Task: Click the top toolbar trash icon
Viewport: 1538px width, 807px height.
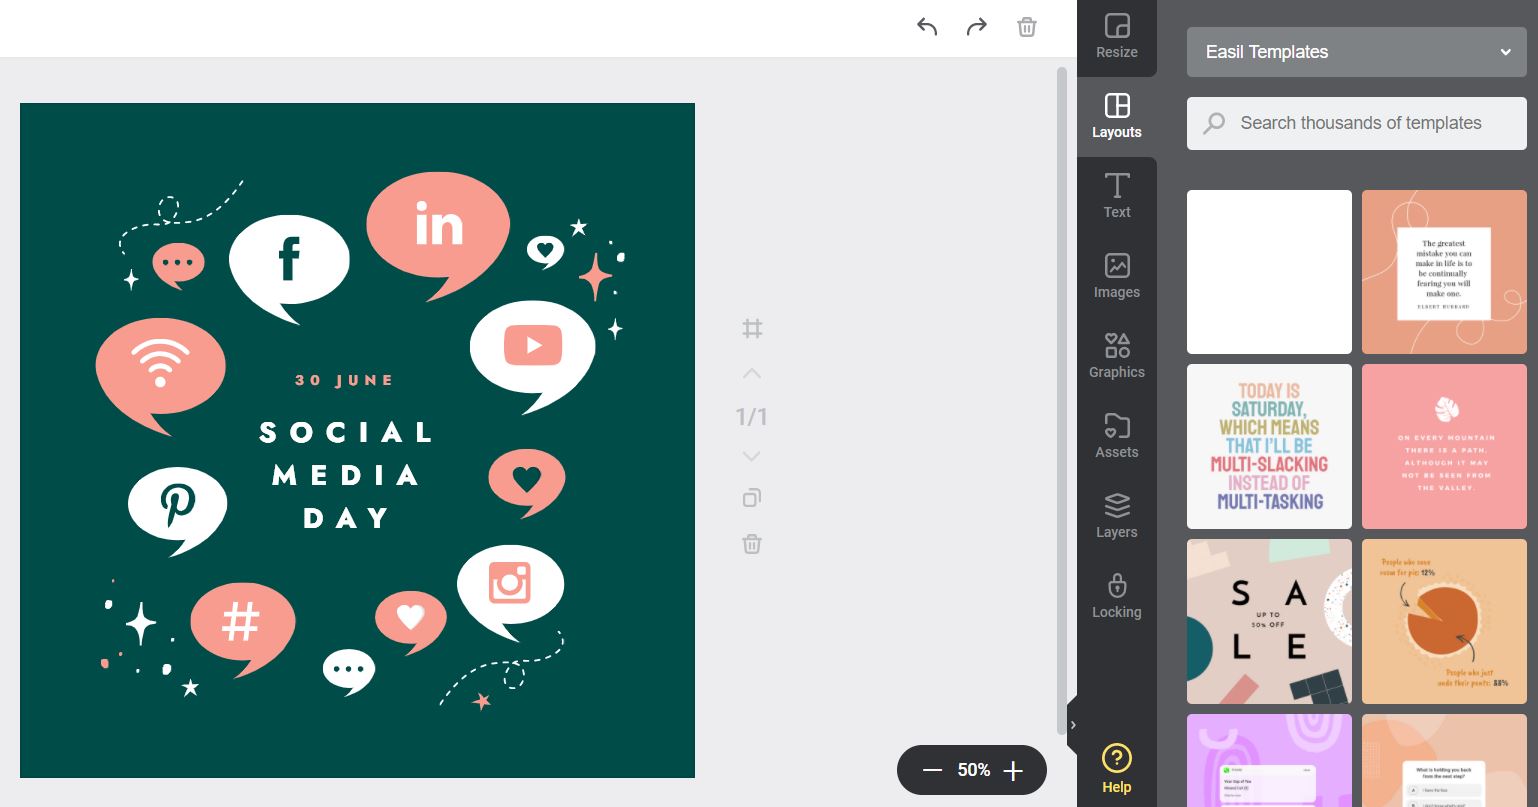Action: tap(1026, 27)
